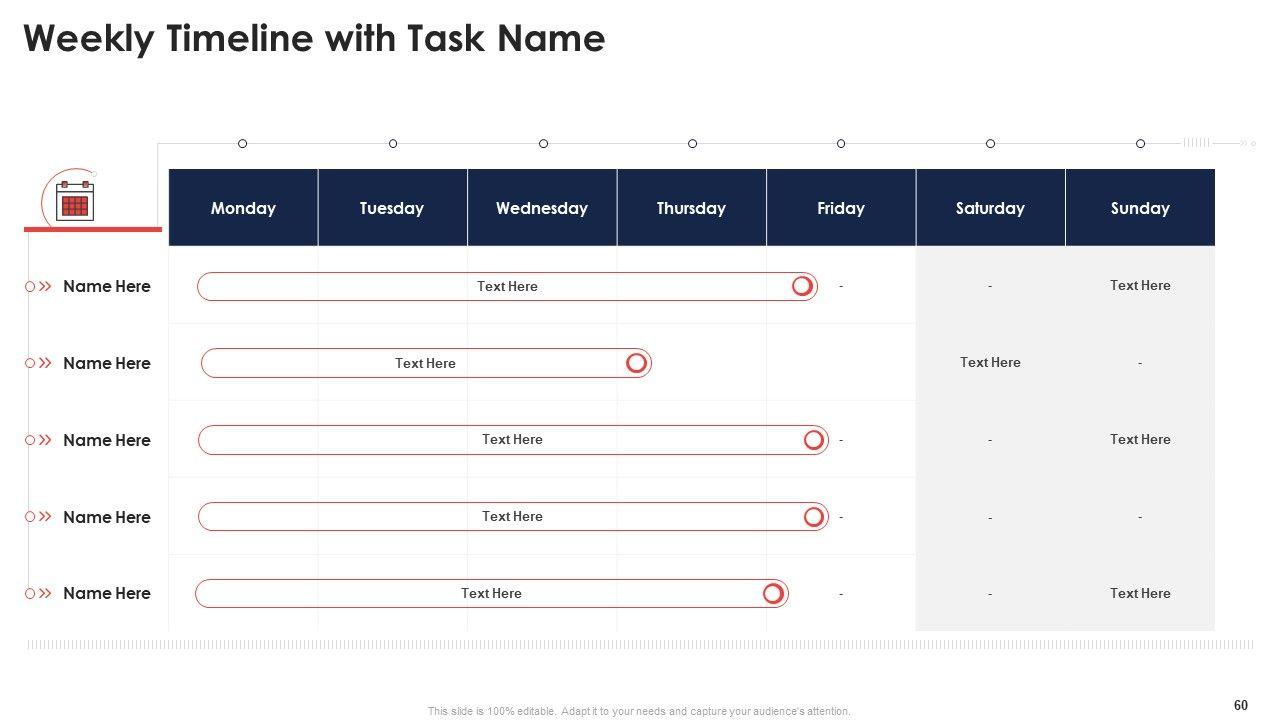Select the timeline dot above Monday
This screenshot has height=720, width=1280.
point(242,144)
